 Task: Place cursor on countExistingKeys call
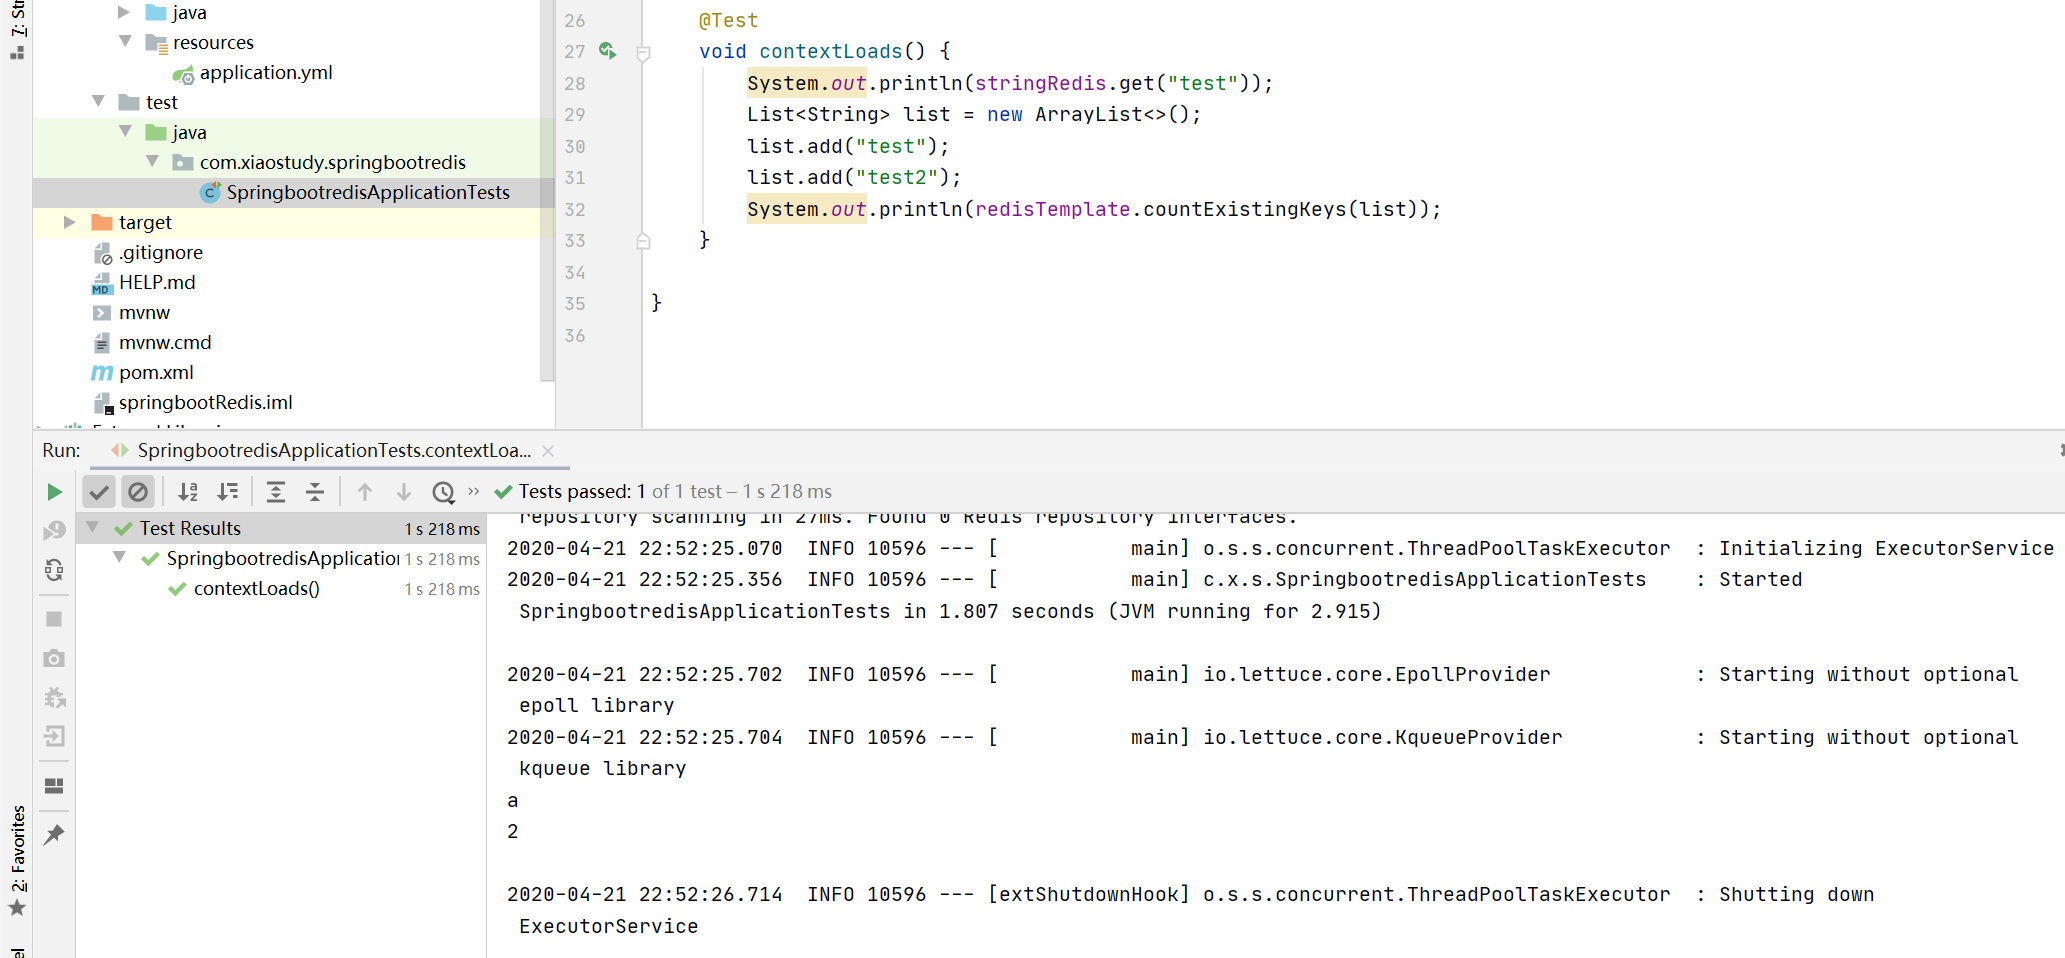tap(1245, 209)
